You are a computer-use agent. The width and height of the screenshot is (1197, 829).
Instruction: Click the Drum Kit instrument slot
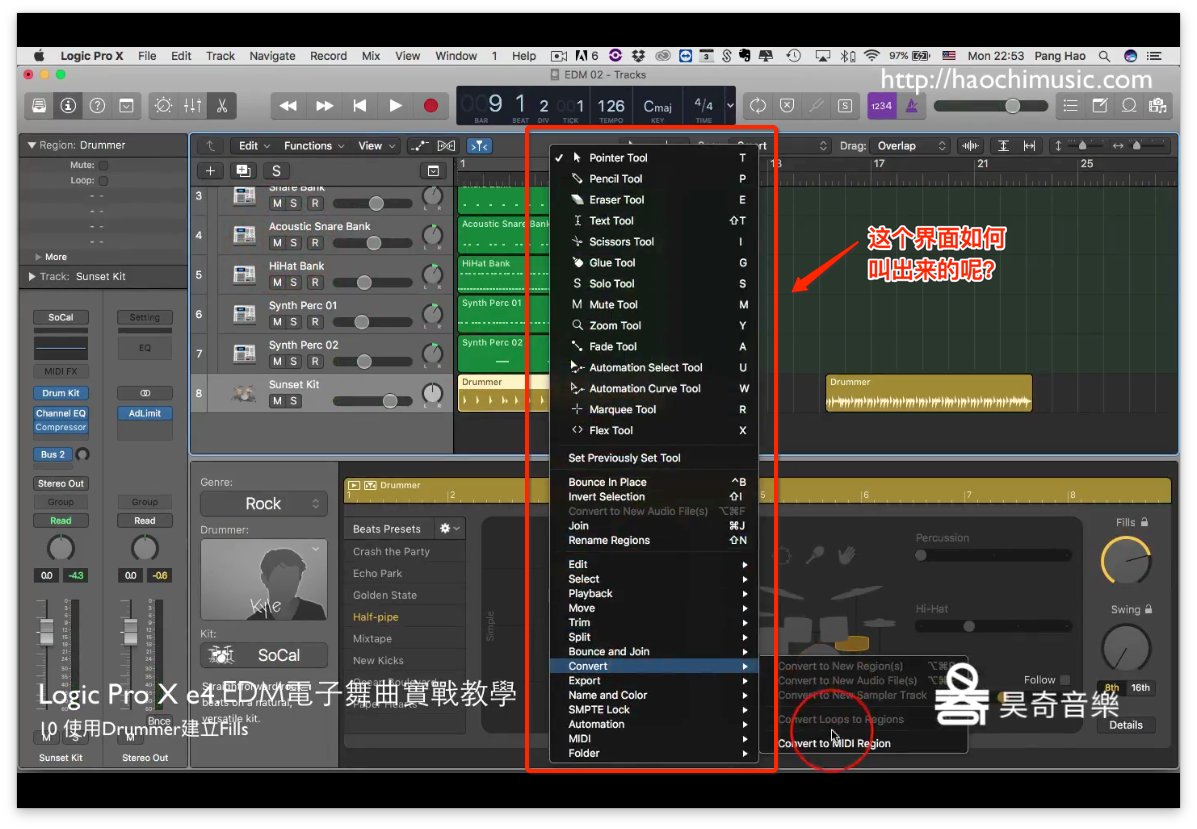60,393
